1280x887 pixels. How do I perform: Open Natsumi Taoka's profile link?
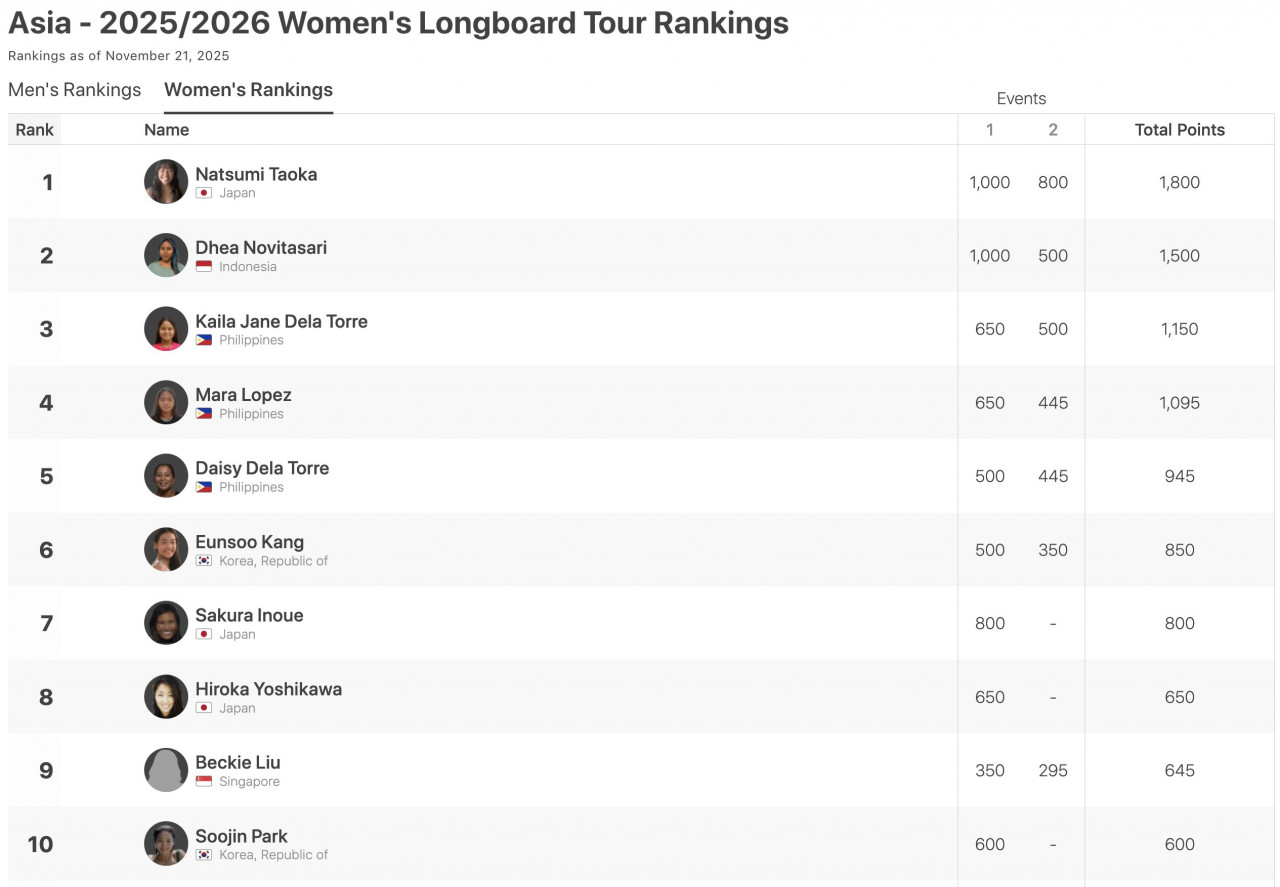pyautogui.click(x=256, y=174)
